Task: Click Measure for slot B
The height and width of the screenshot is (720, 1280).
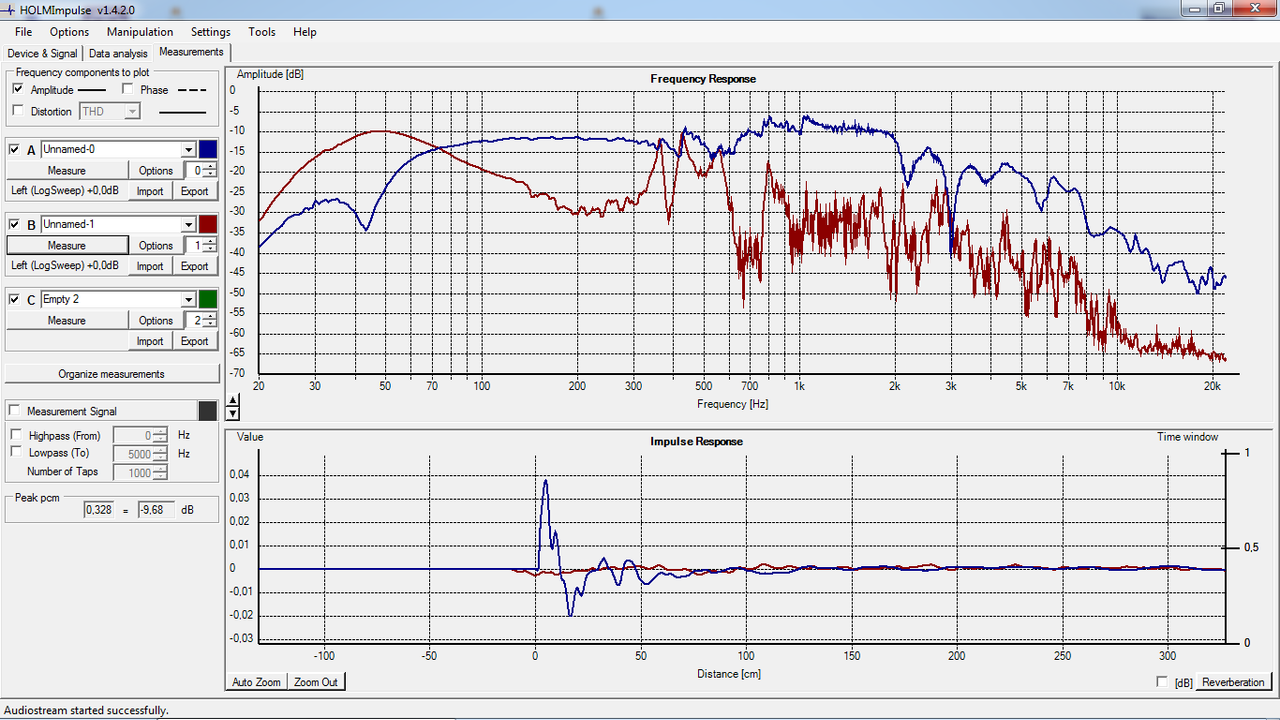Action: [67, 245]
